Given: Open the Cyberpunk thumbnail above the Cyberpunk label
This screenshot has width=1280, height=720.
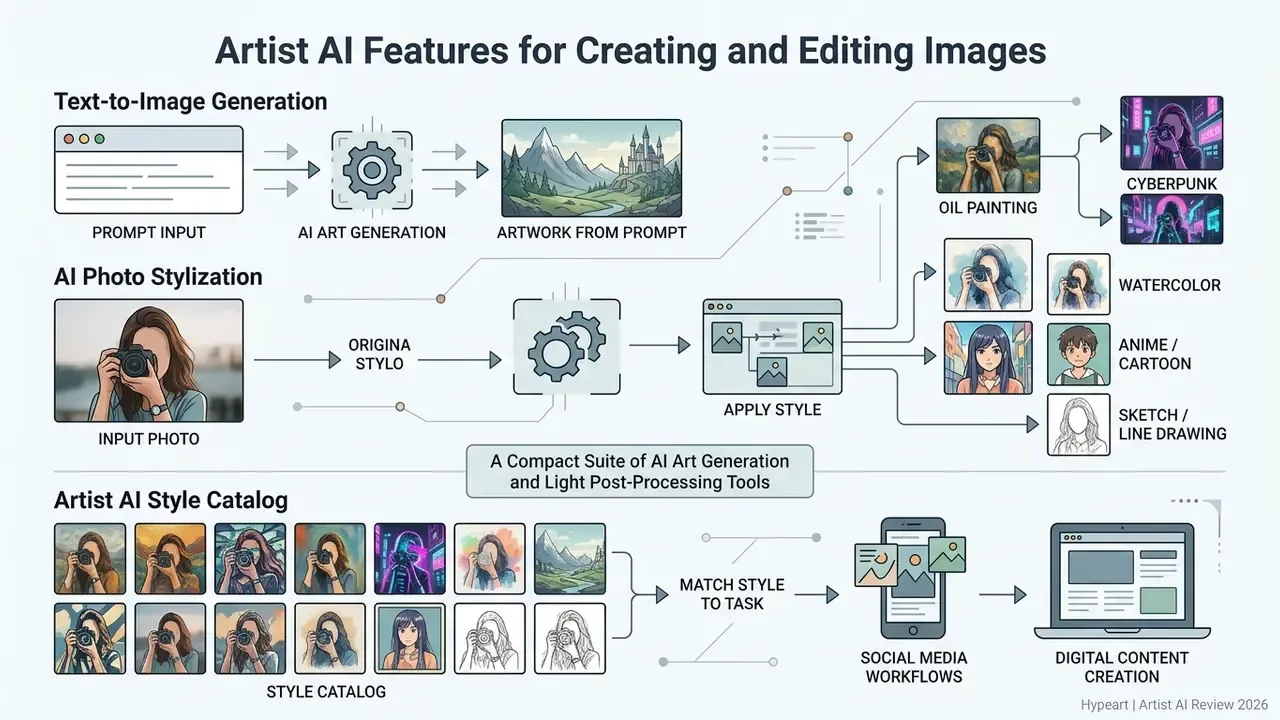Looking at the screenshot, I should point(1172,134).
